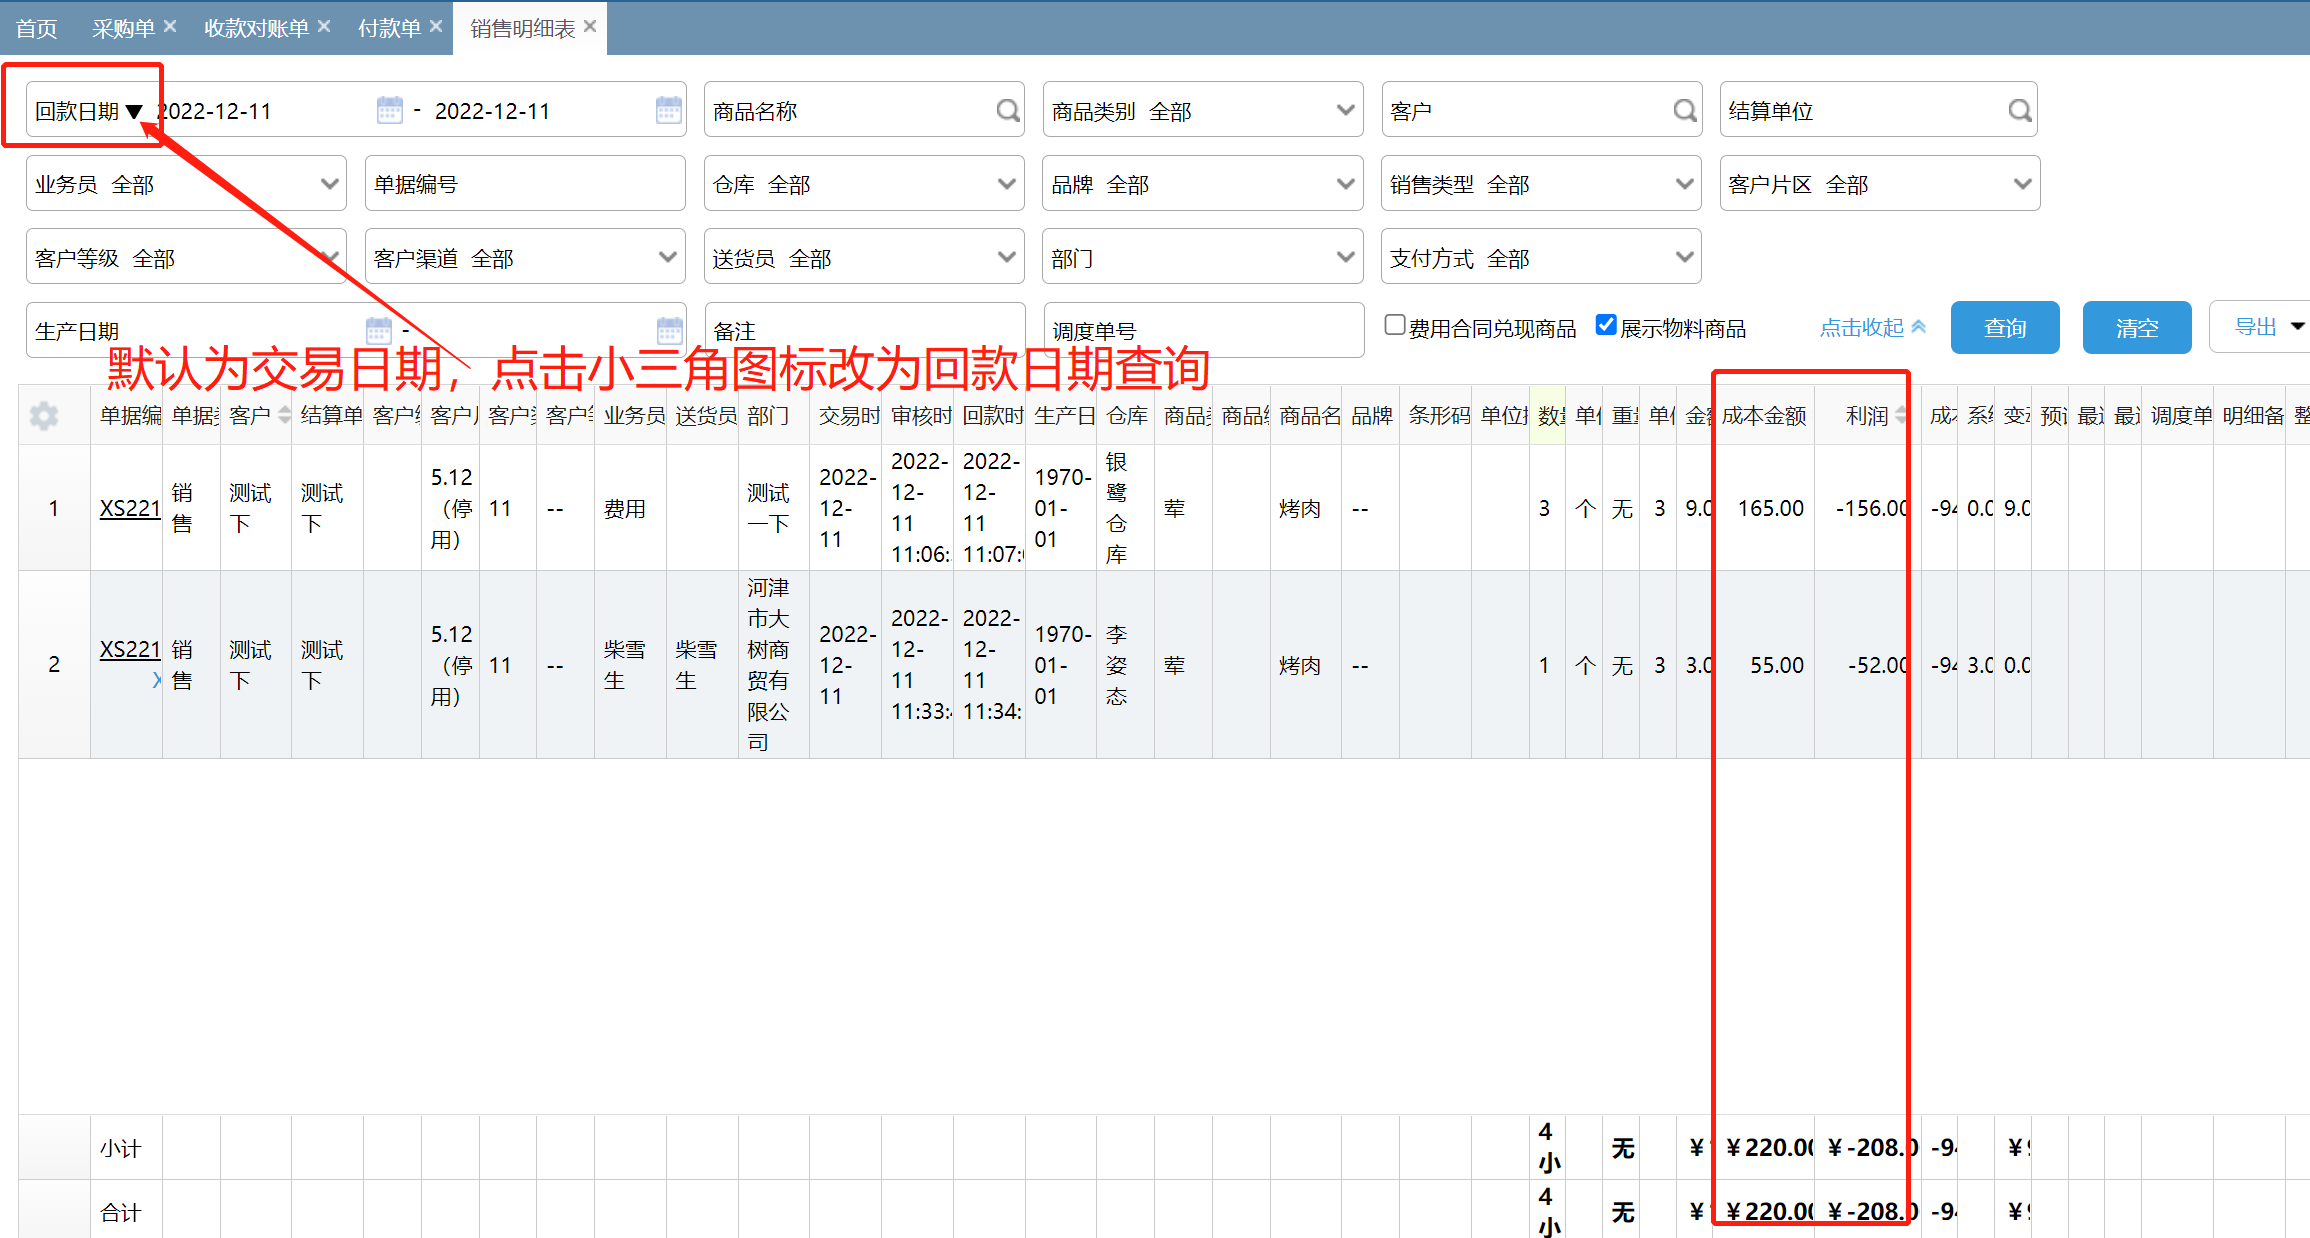The height and width of the screenshot is (1238, 2310).
Task: Open the 支付方式 dropdown
Action: coord(1684,257)
